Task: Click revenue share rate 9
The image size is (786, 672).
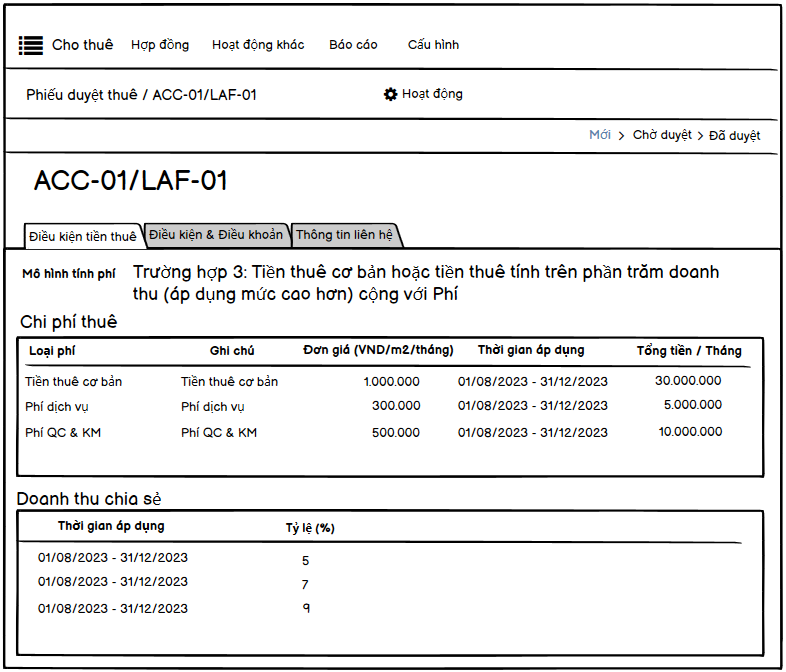Action: (306, 608)
